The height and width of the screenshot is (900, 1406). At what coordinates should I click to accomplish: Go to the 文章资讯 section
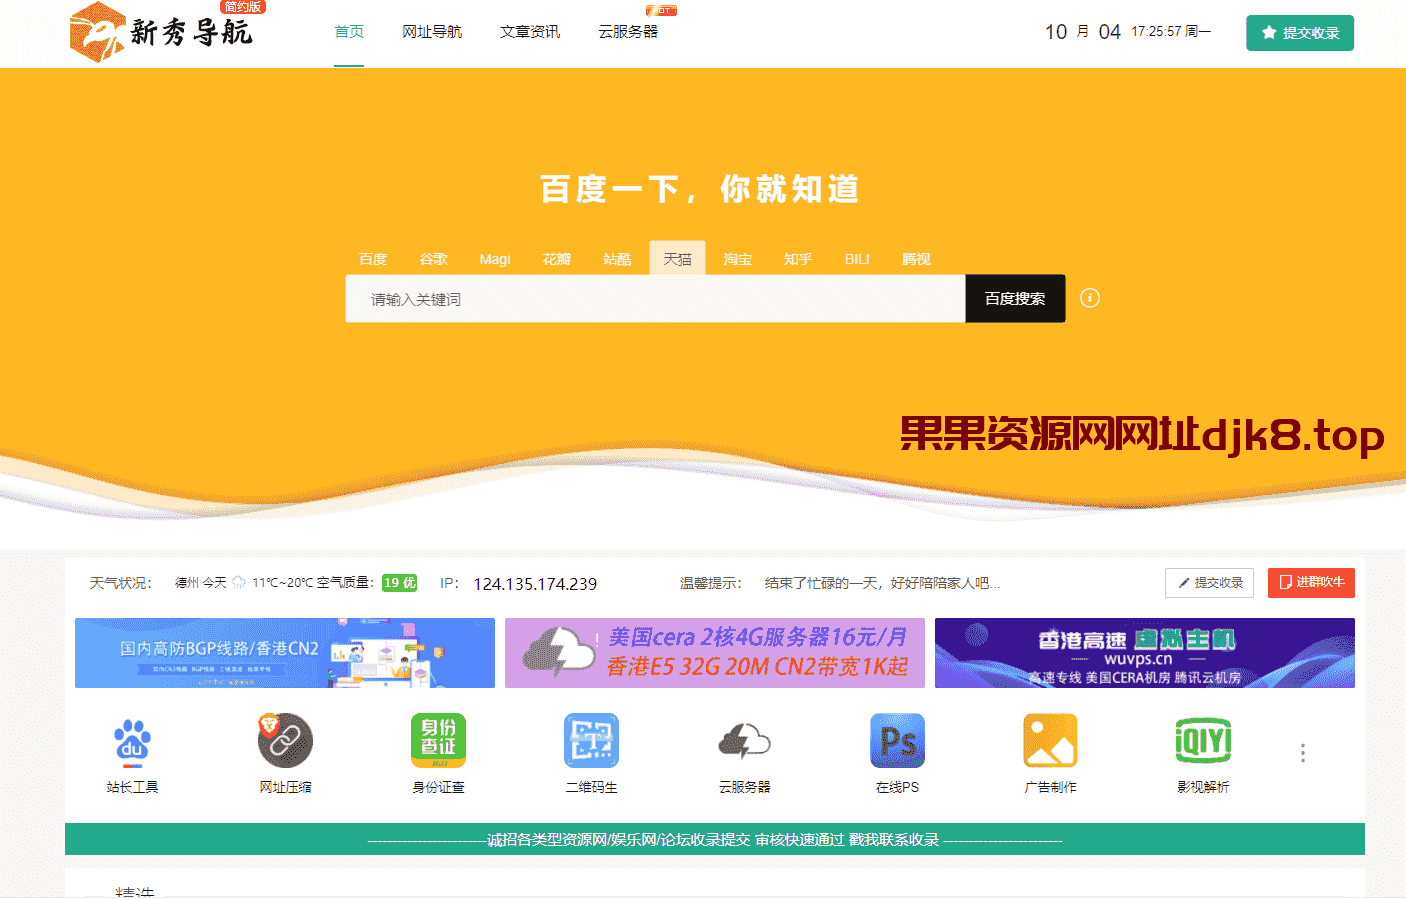(x=530, y=31)
